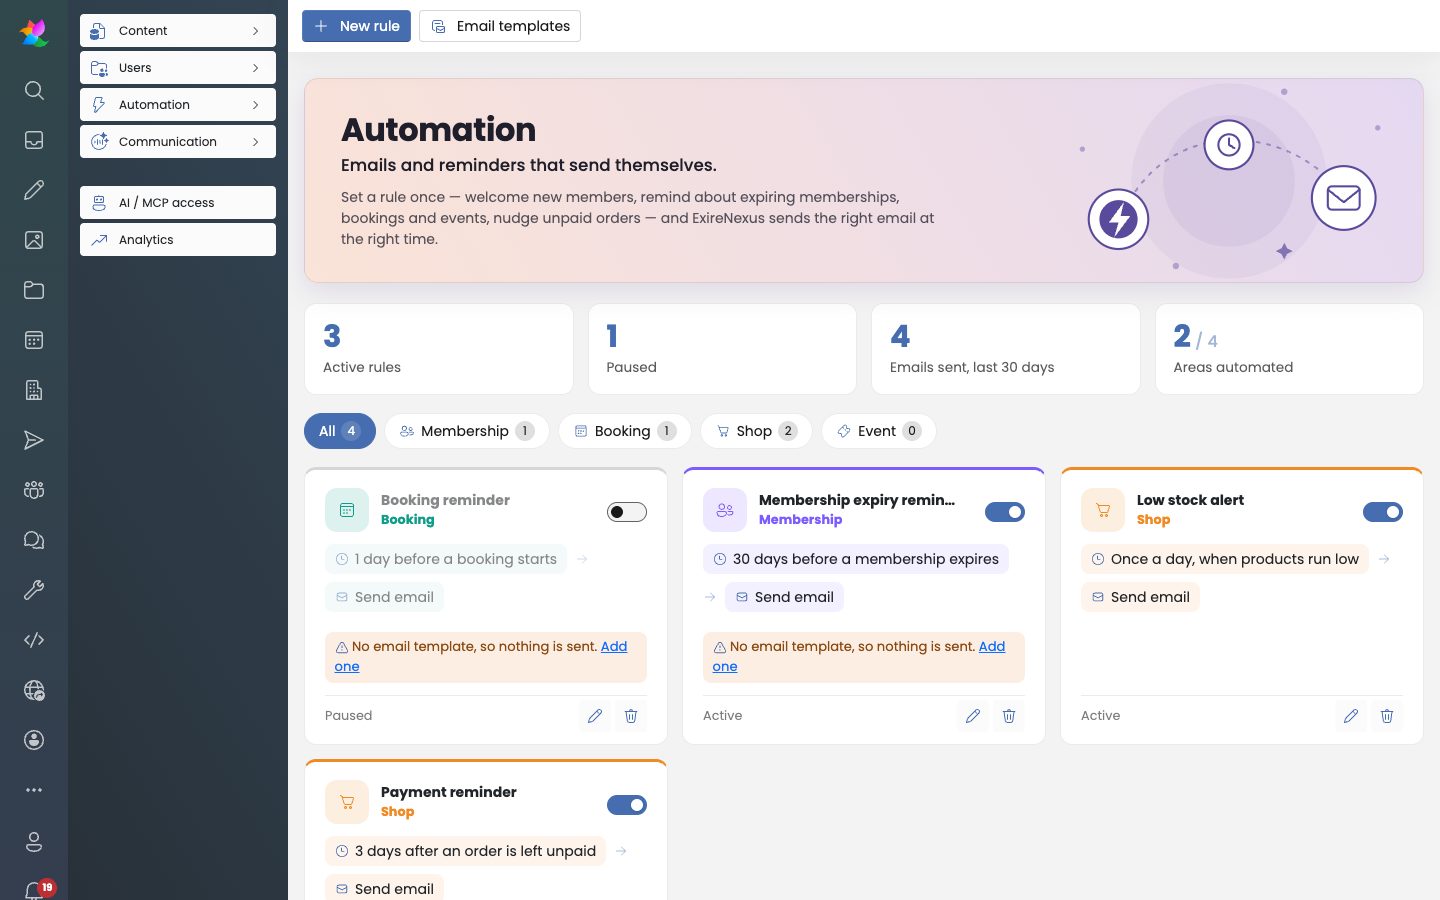Click the Active rules stat card
Viewport: 1440px width, 900px height.
click(439, 349)
